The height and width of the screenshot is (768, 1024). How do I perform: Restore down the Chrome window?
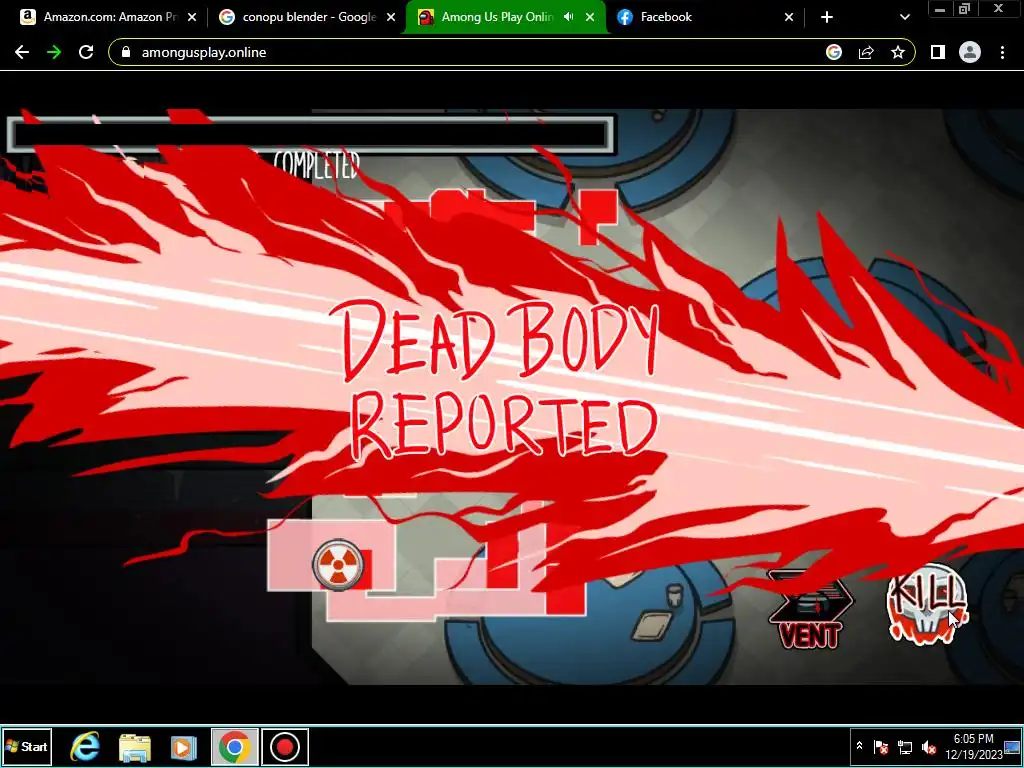point(965,8)
